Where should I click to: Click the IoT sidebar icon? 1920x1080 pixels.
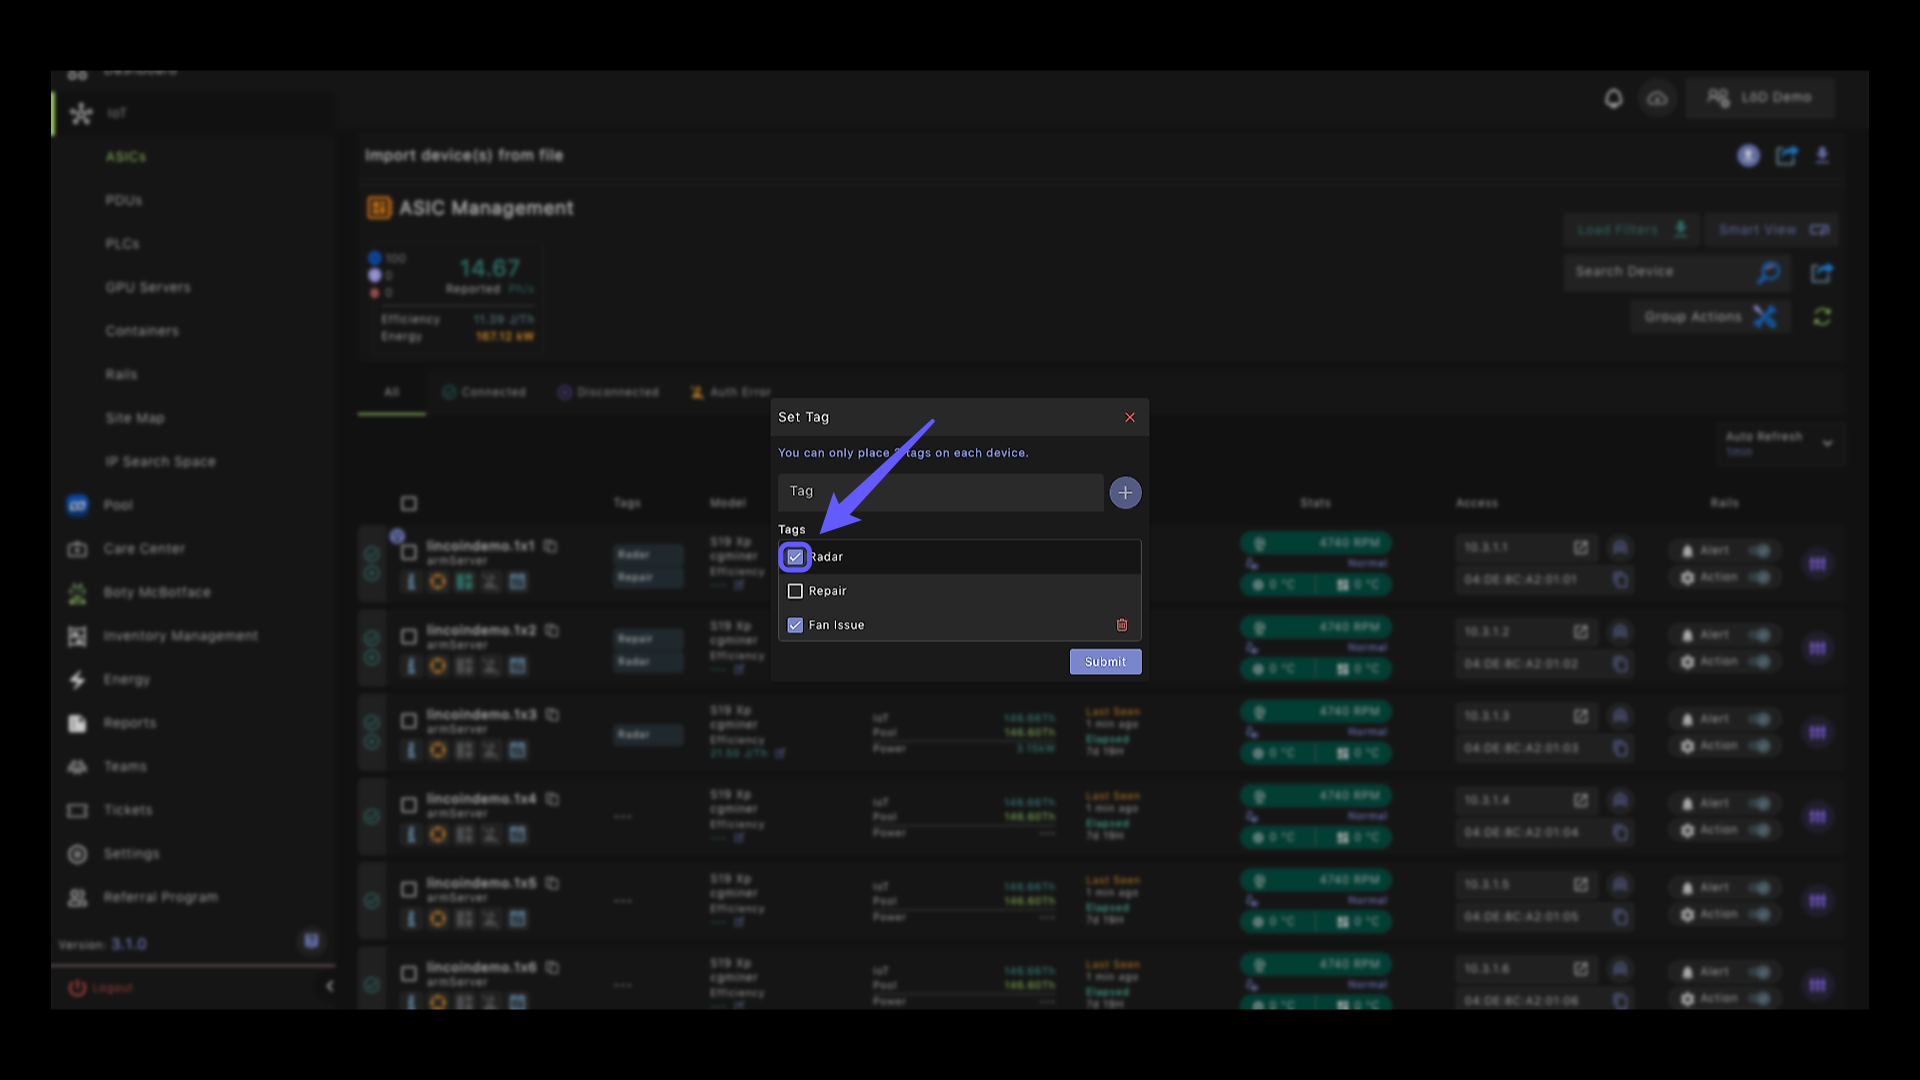pyautogui.click(x=81, y=114)
